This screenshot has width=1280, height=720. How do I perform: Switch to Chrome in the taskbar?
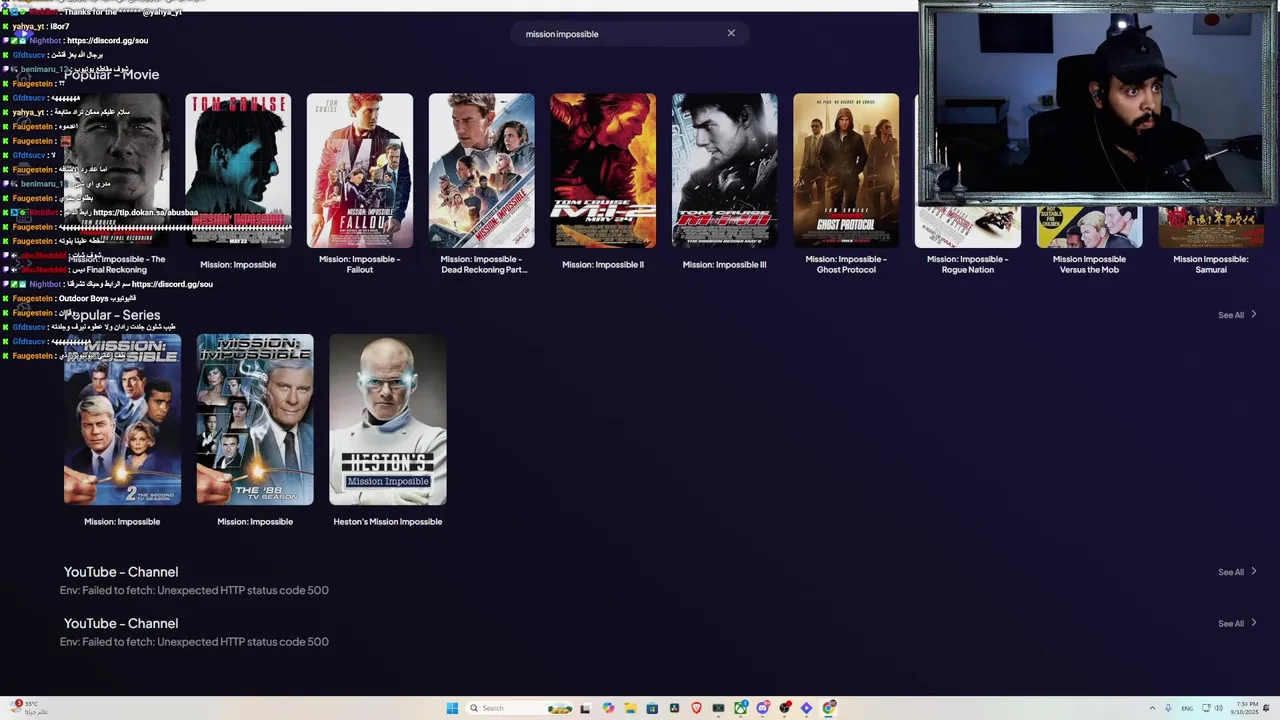click(828, 708)
